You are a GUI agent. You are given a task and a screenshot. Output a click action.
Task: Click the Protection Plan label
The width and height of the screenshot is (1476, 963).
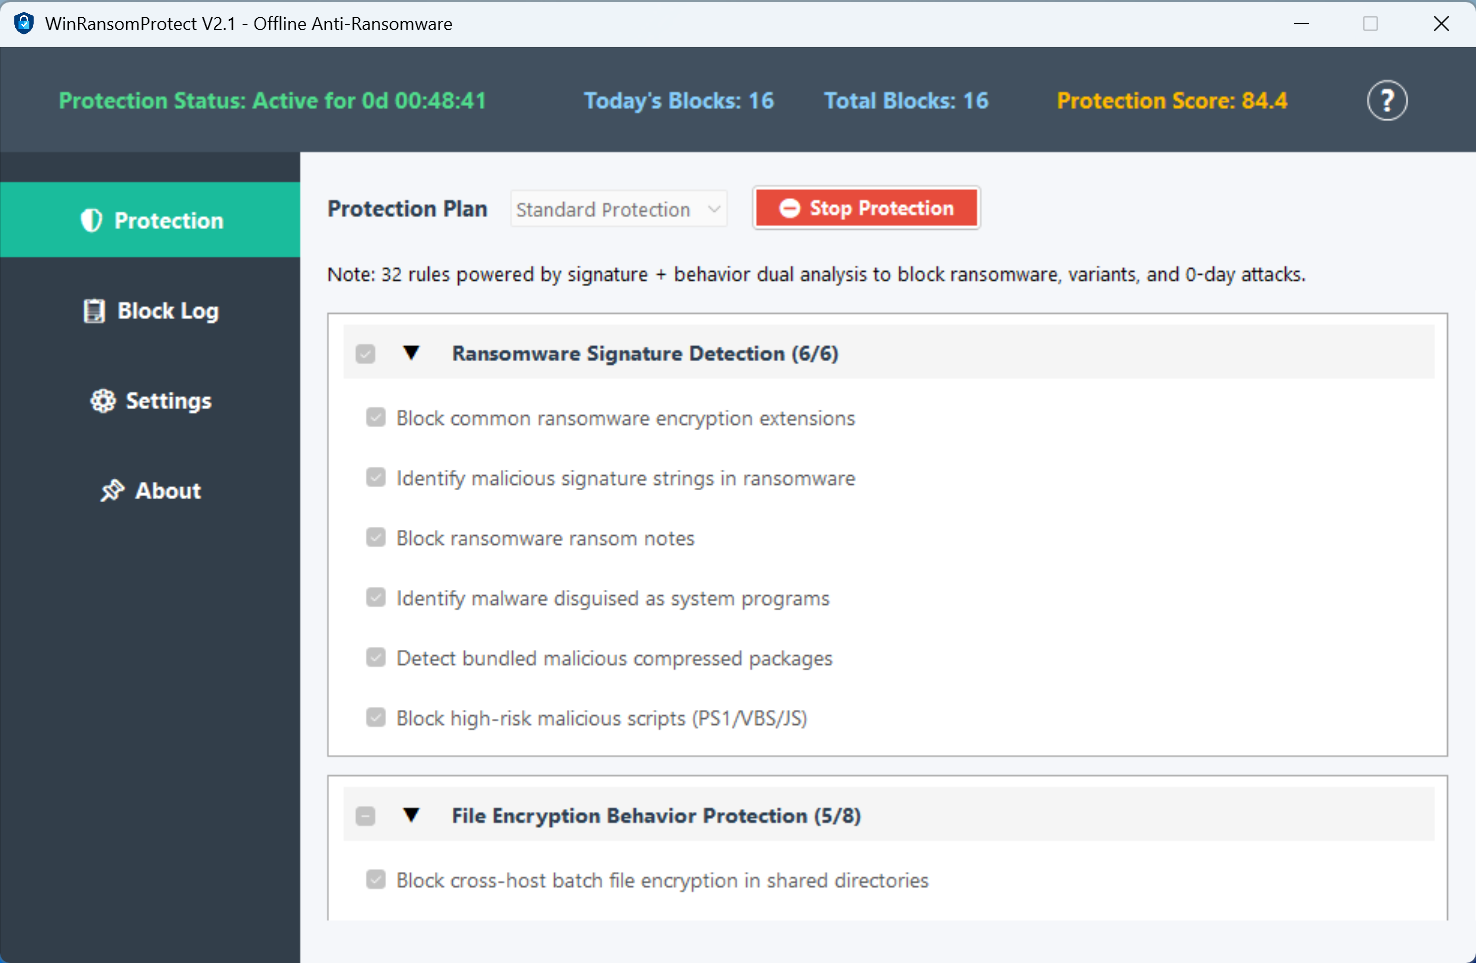point(407,209)
